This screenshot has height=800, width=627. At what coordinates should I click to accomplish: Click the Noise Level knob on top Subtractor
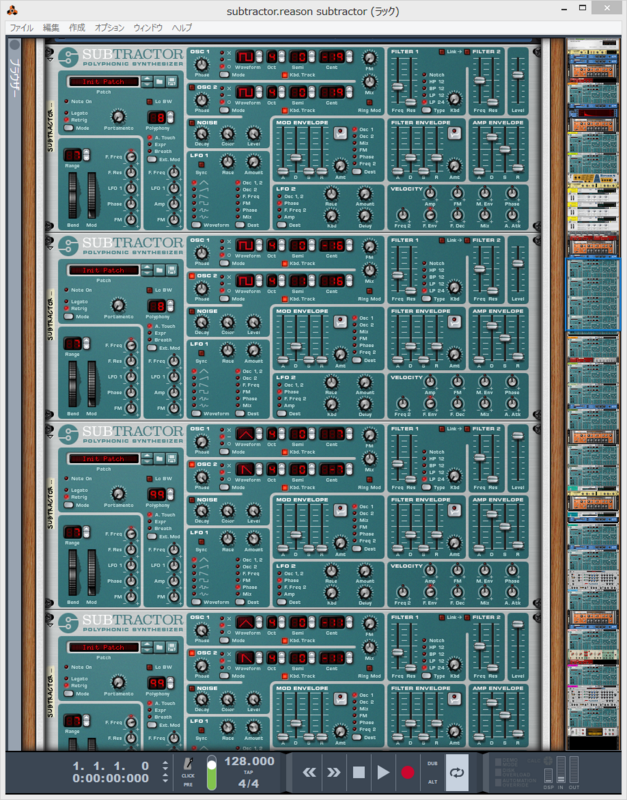[254, 134]
